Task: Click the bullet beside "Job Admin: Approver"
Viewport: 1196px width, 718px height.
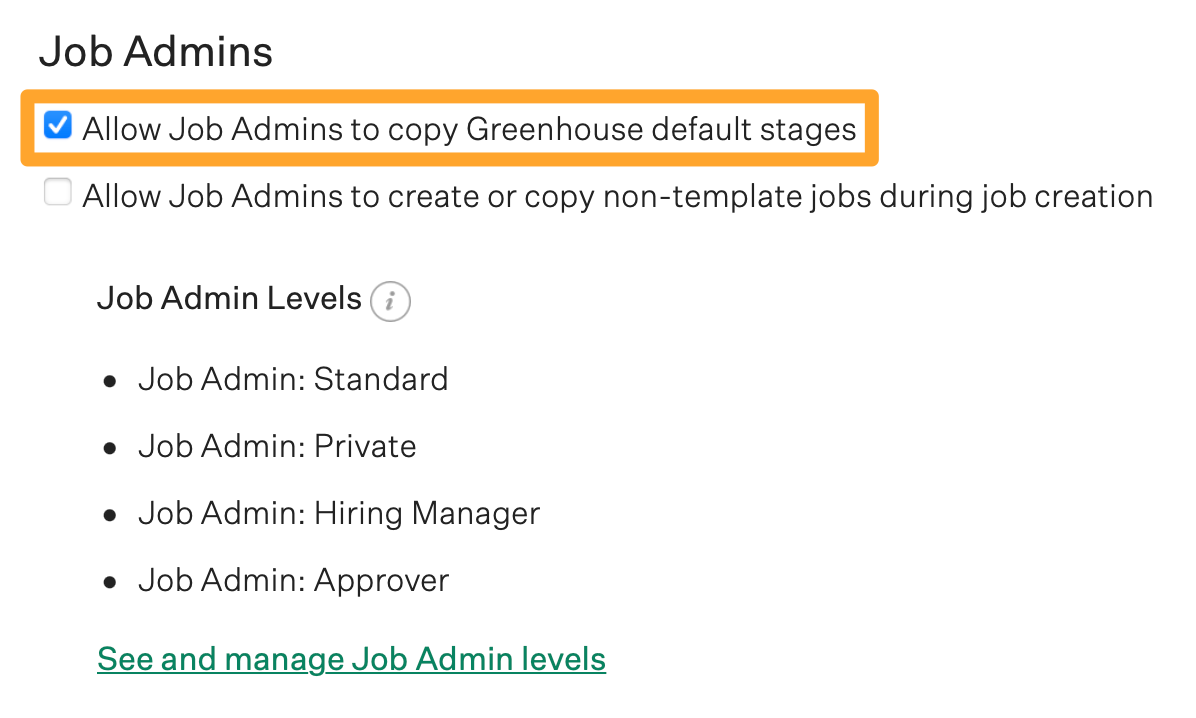Action: coord(110,580)
